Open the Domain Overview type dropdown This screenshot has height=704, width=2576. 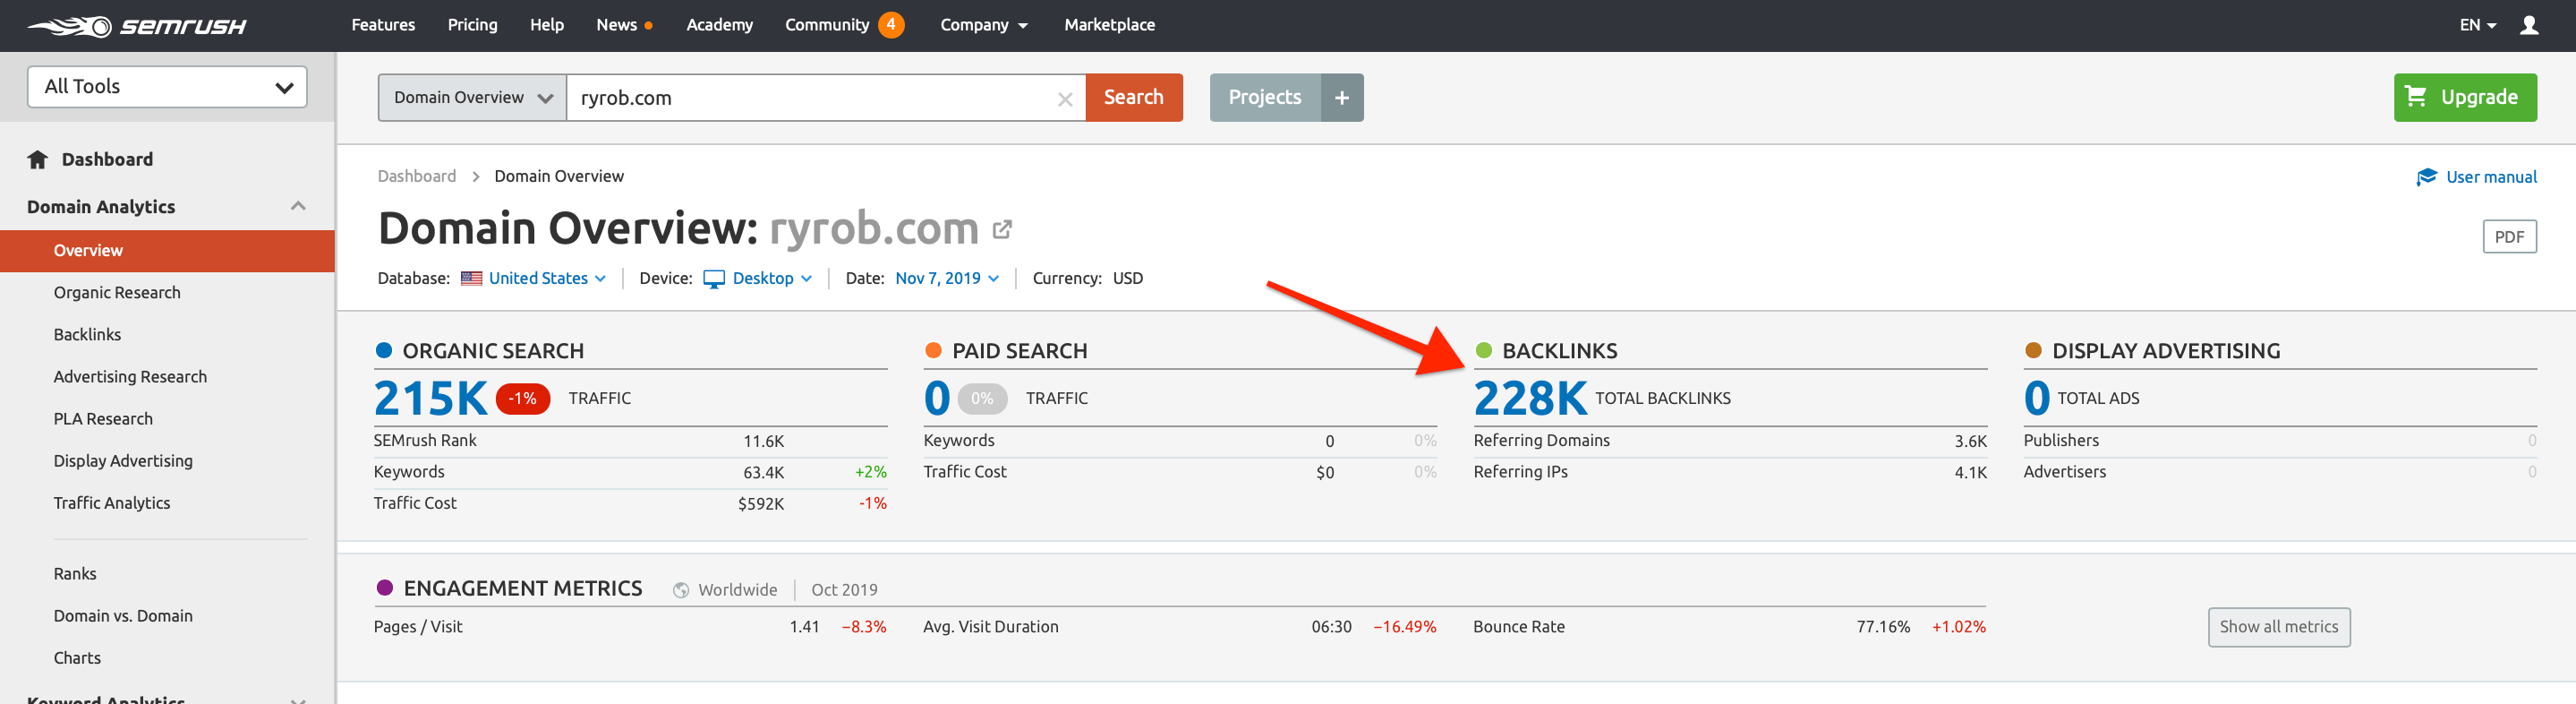coord(472,97)
